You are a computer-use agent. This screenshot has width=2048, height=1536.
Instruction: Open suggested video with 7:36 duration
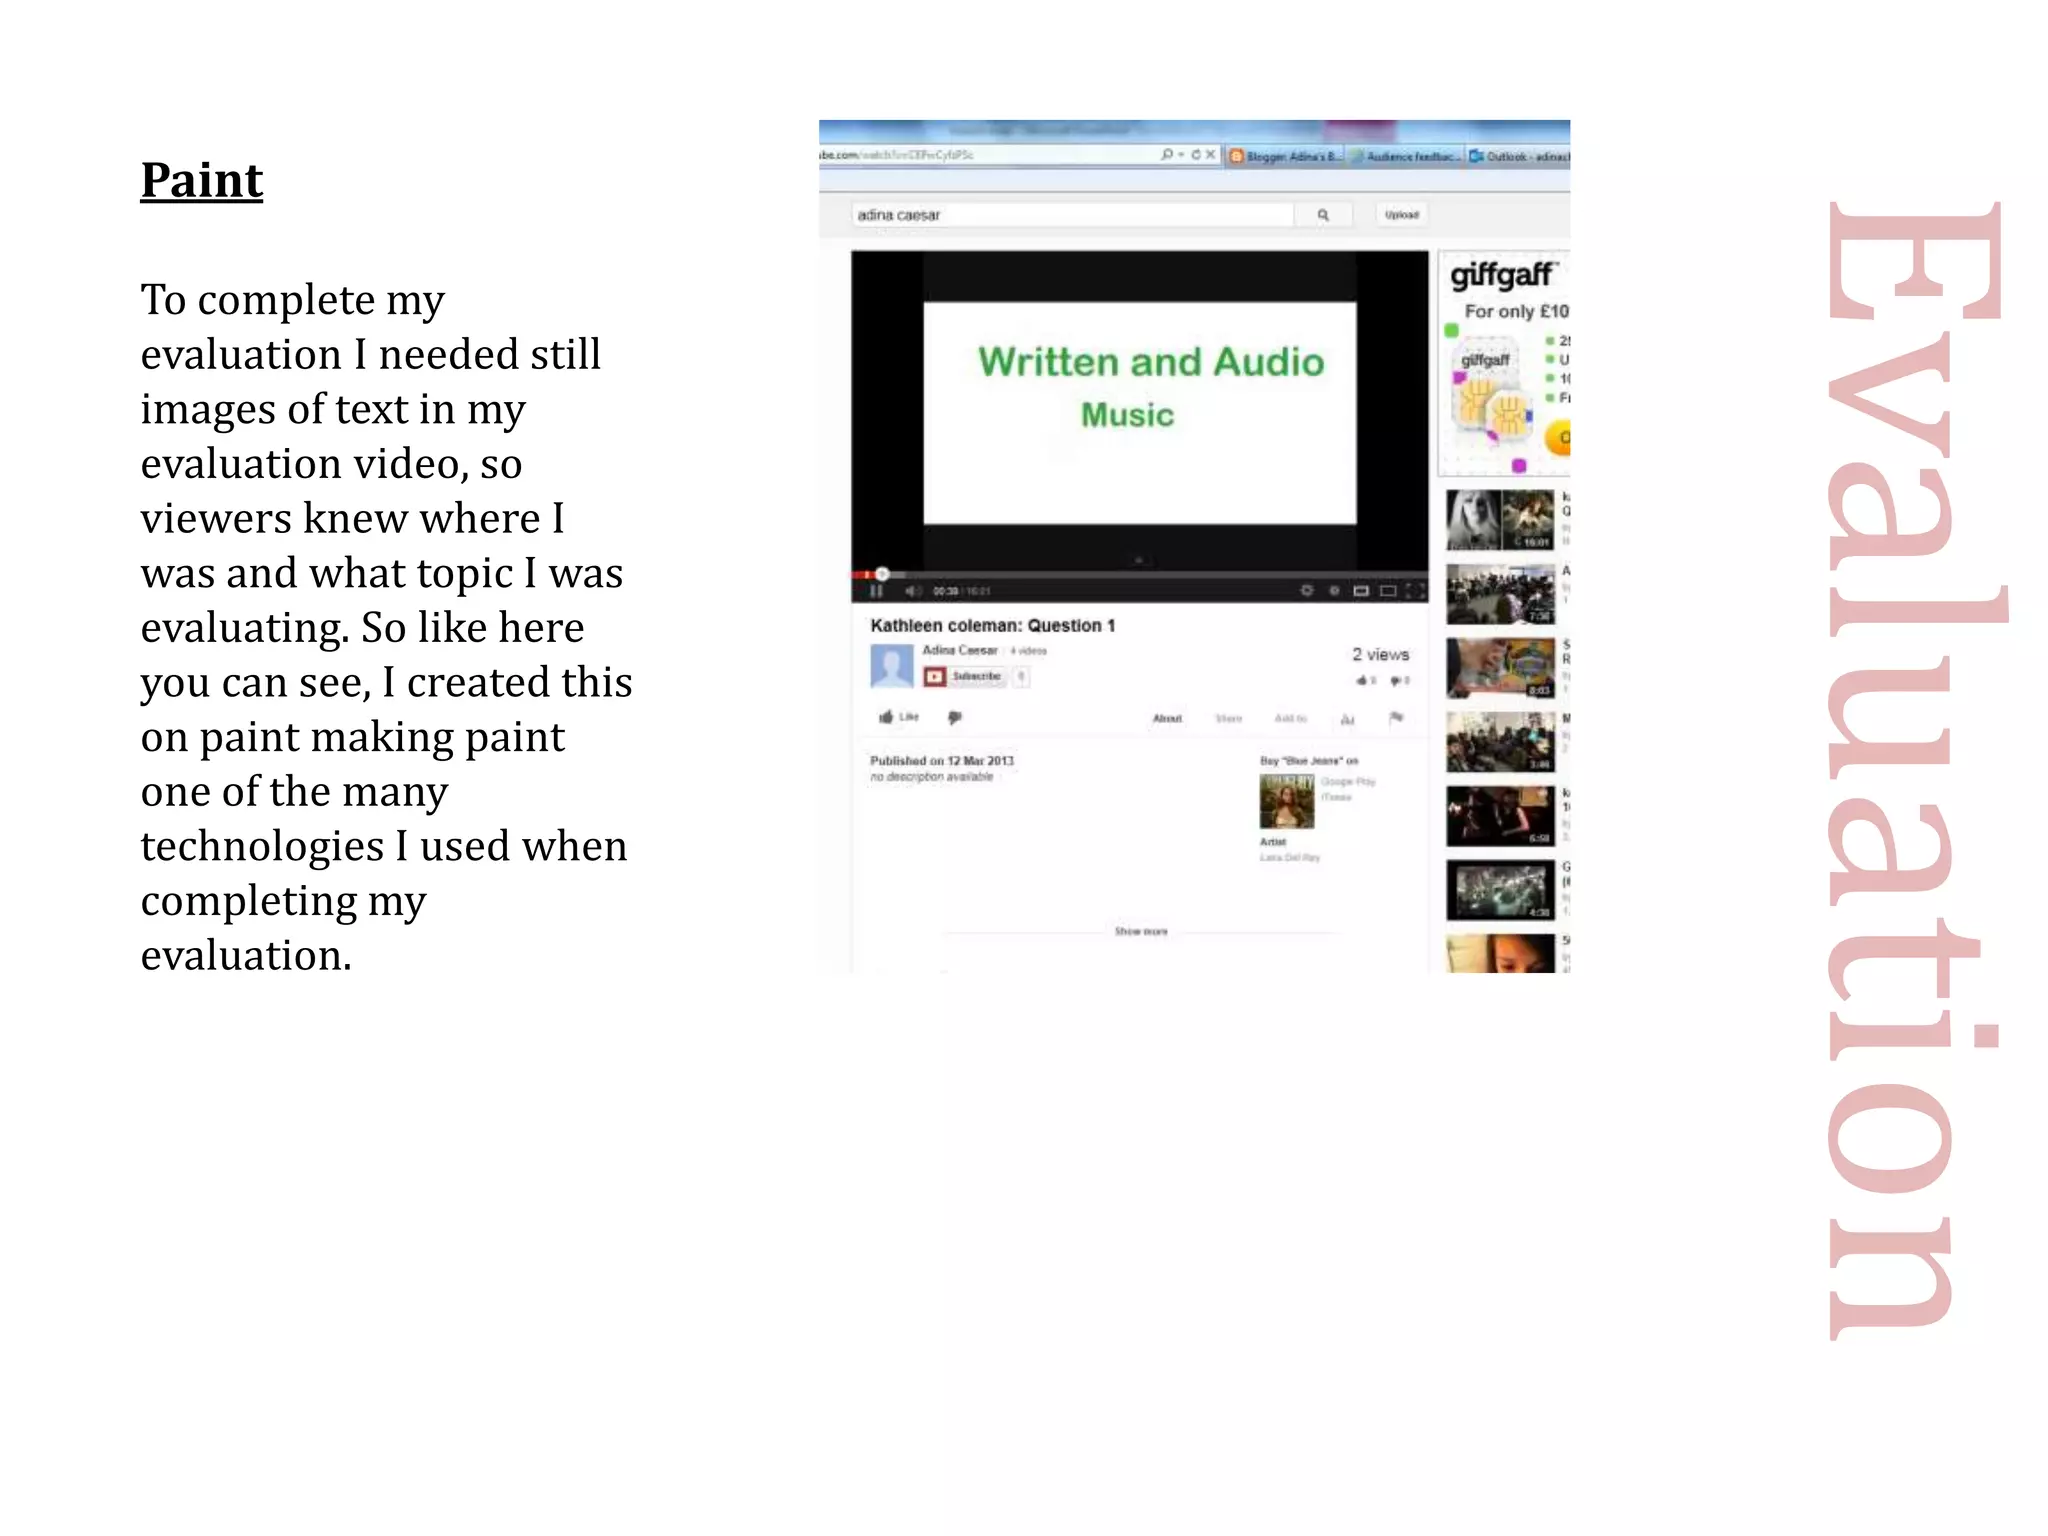coord(1500,594)
